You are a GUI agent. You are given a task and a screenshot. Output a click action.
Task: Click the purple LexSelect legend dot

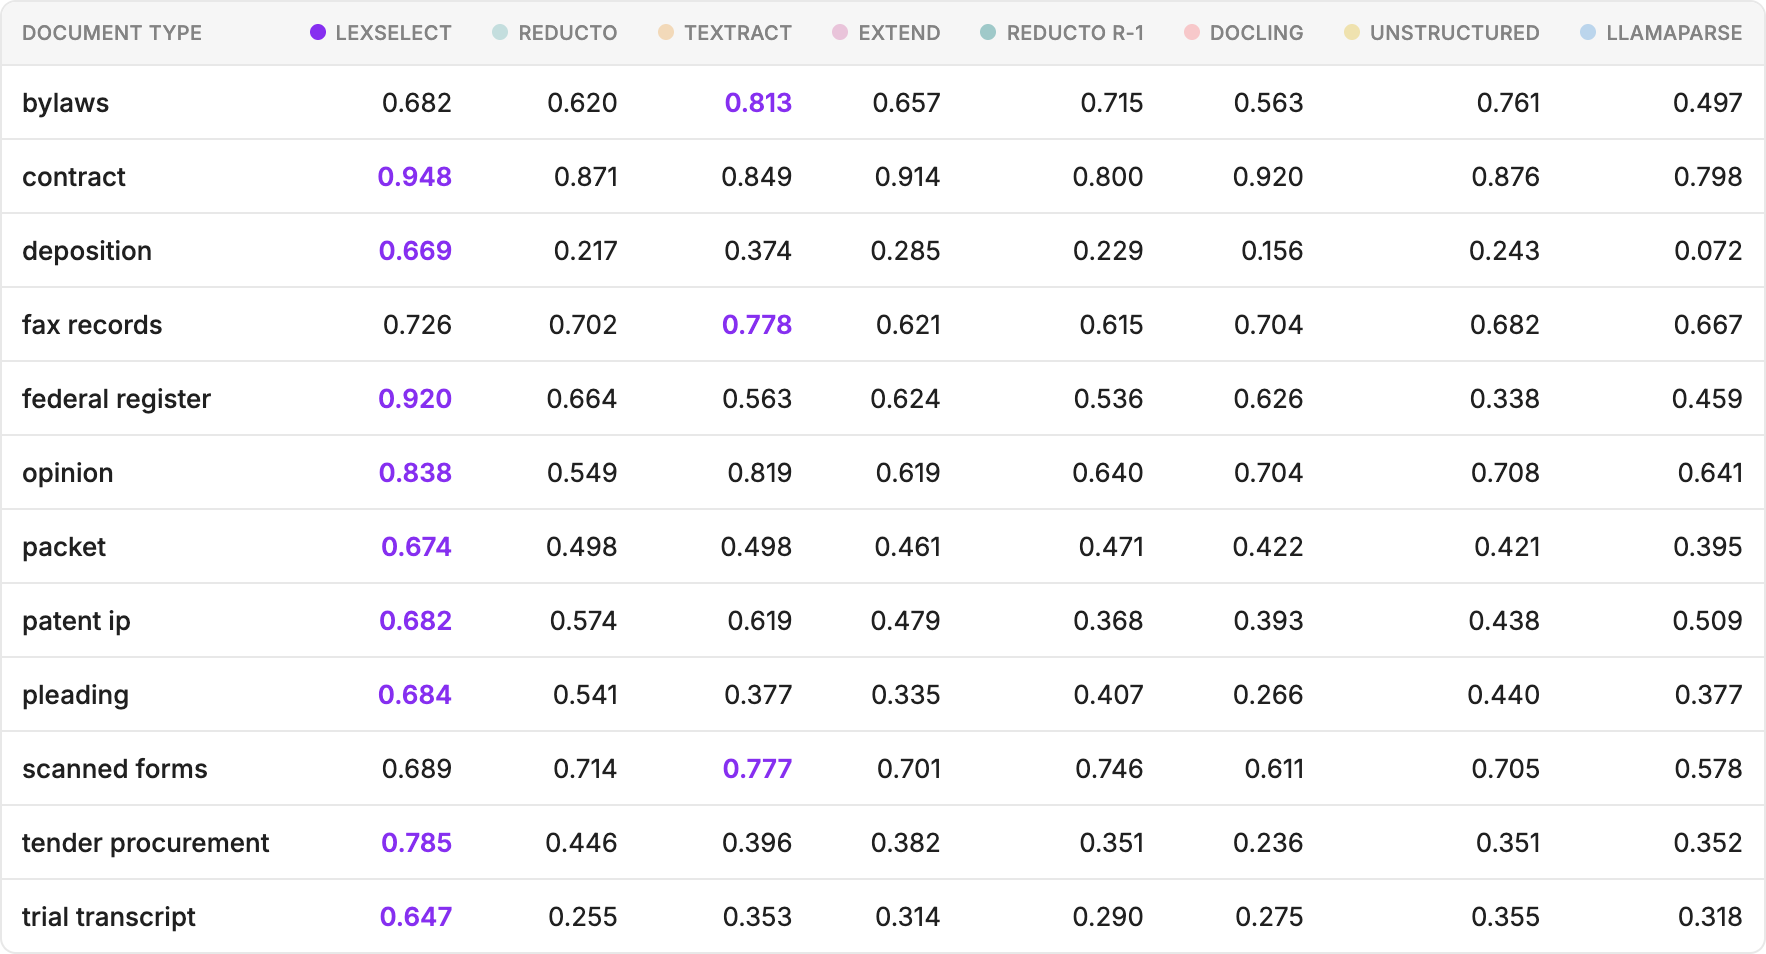click(x=318, y=32)
